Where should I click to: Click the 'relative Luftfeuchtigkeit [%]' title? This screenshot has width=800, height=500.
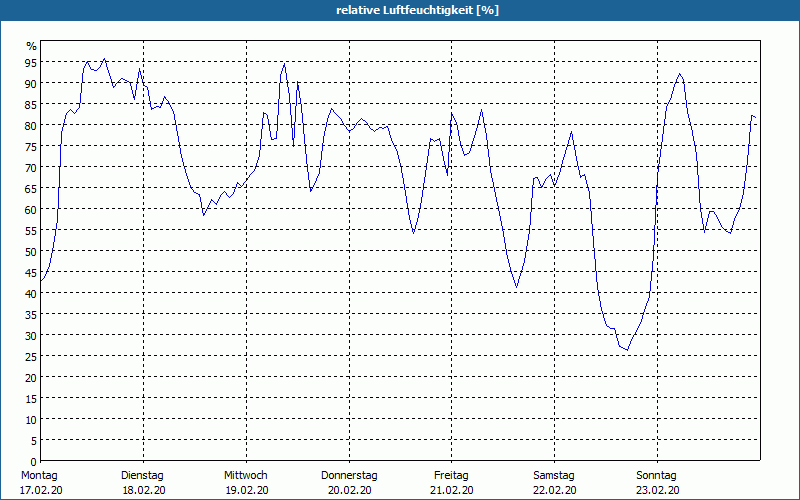pos(417,10)
